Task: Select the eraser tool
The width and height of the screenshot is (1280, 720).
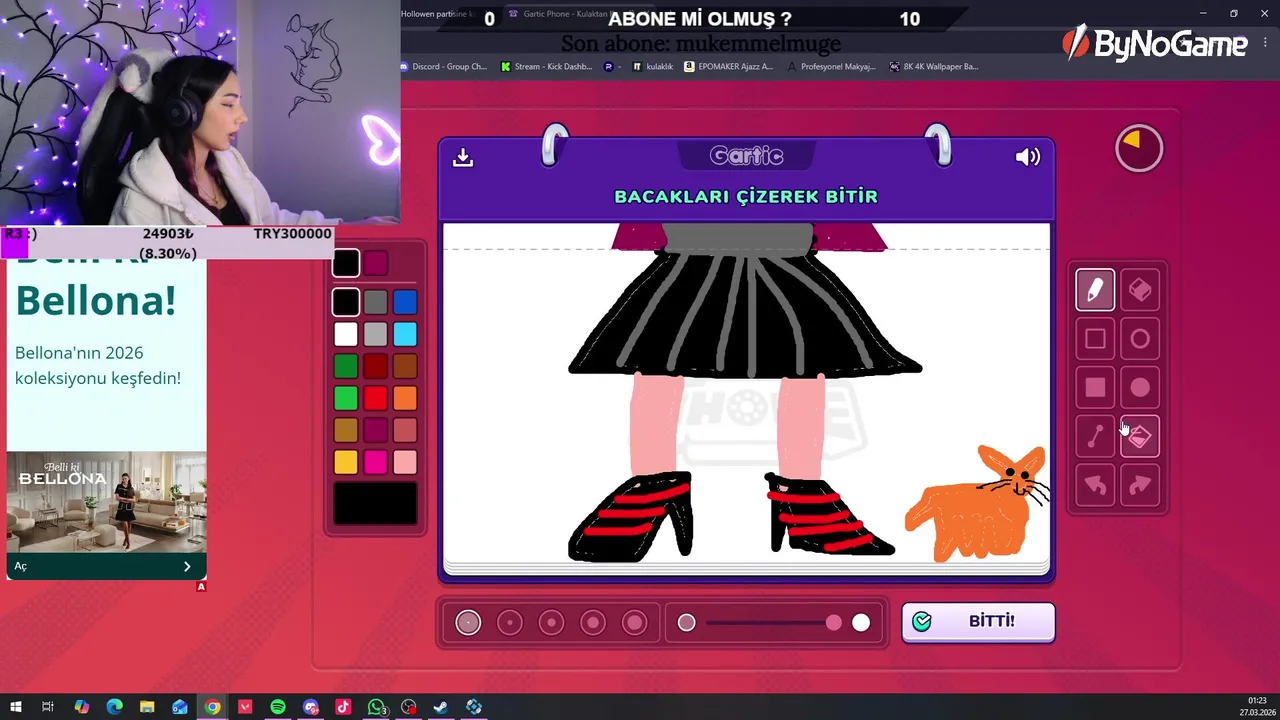Action: coord(1140,290)
